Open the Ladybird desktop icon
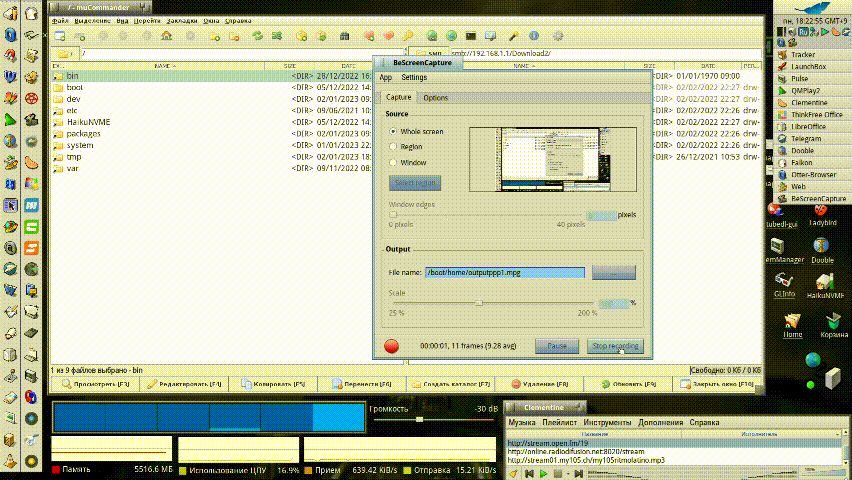 click(822, 212)
